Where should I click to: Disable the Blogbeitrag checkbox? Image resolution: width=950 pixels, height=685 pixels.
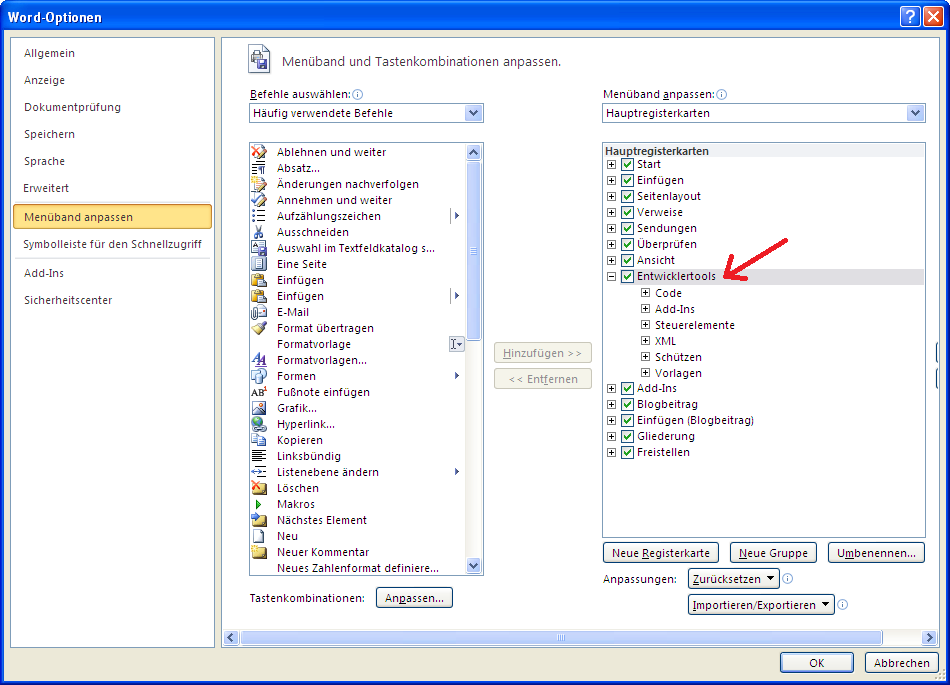point(628,404)
